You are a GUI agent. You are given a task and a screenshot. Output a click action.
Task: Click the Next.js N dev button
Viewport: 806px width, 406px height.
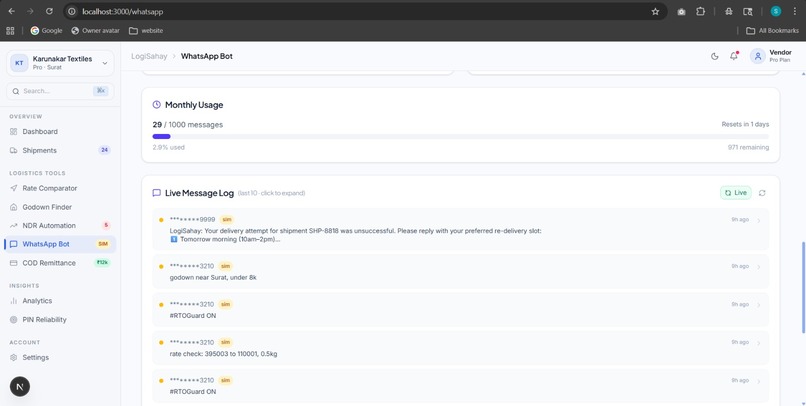point(20,386)
